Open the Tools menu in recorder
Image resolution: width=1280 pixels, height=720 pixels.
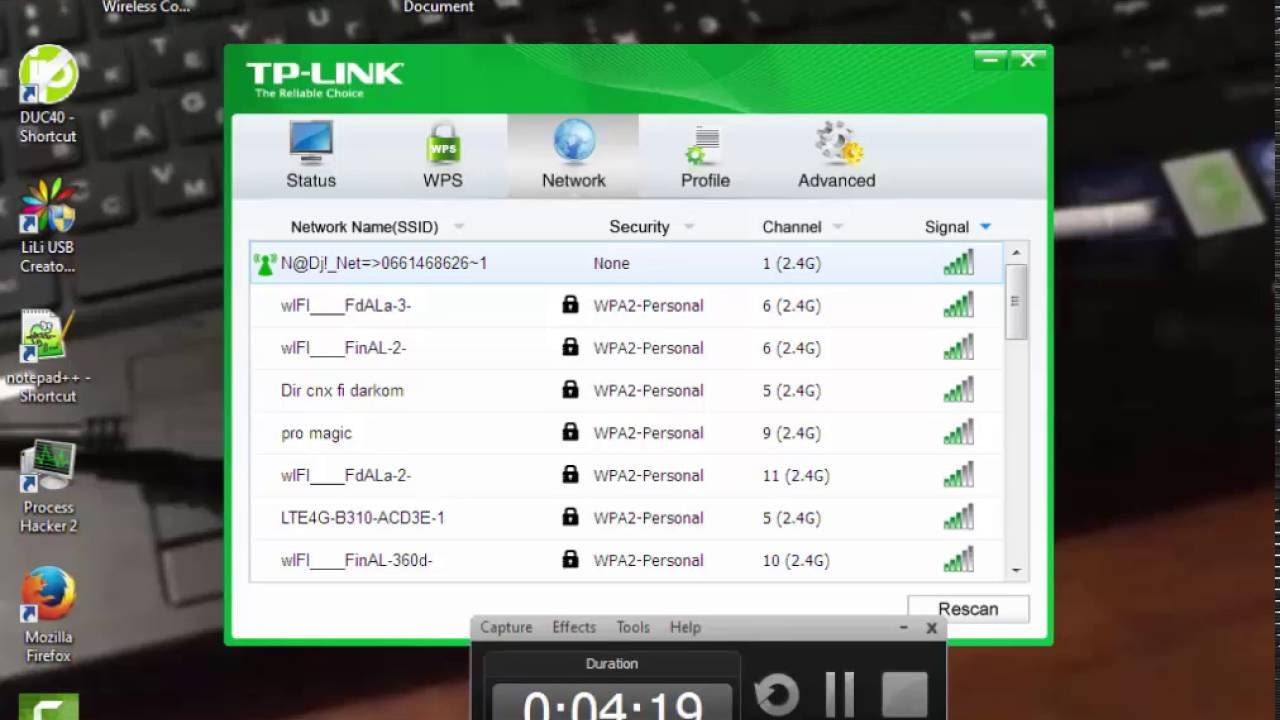coord(633,627)
